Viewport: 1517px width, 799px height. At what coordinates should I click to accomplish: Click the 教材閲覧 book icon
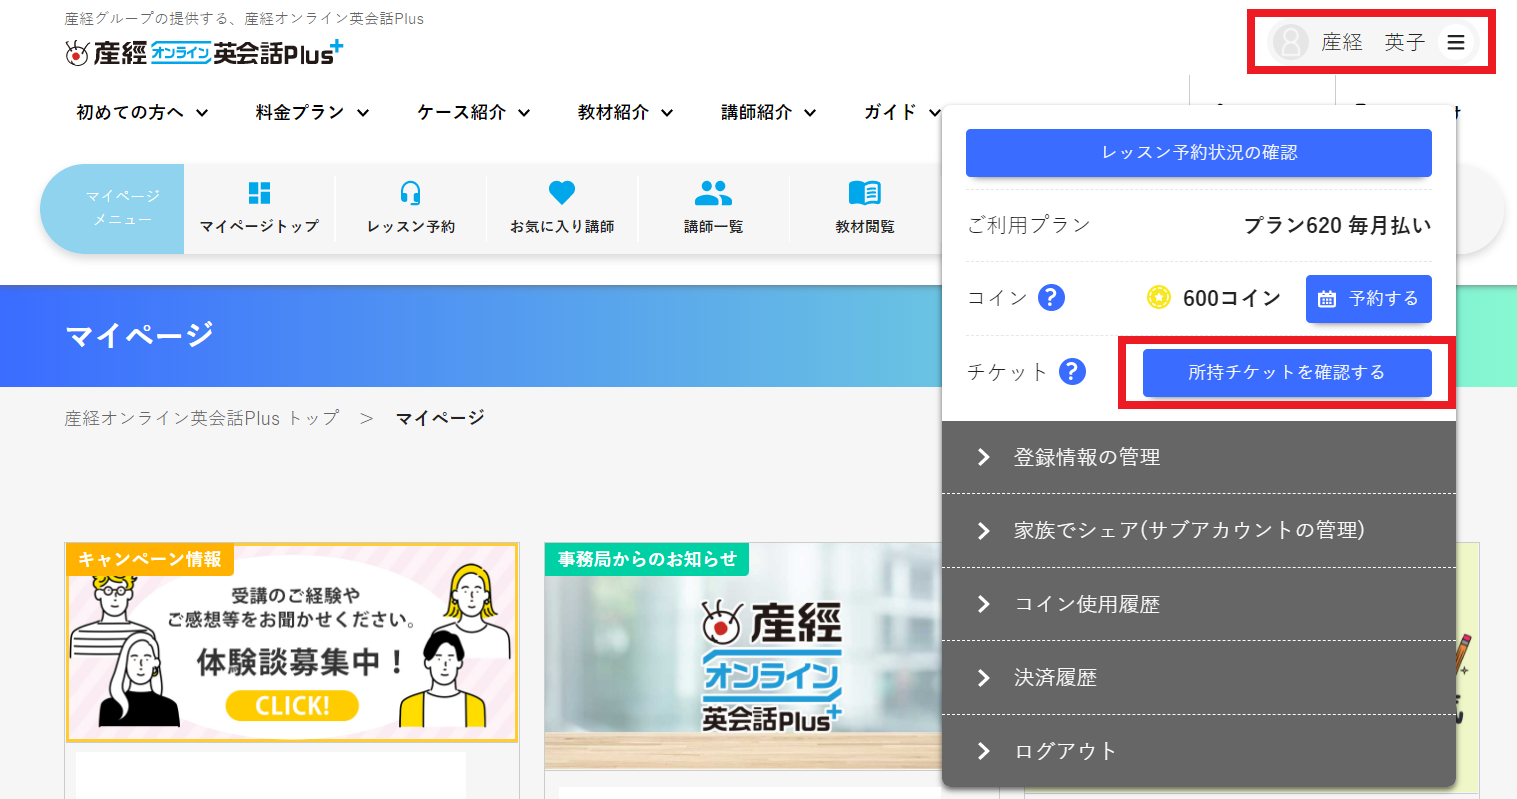coord(865,192)
